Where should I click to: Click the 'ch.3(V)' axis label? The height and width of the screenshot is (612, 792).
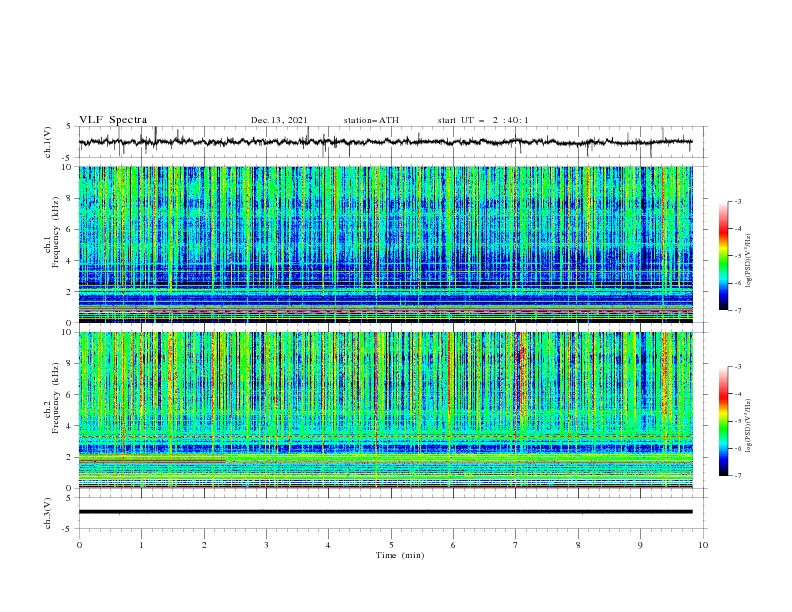pos(48,513)
